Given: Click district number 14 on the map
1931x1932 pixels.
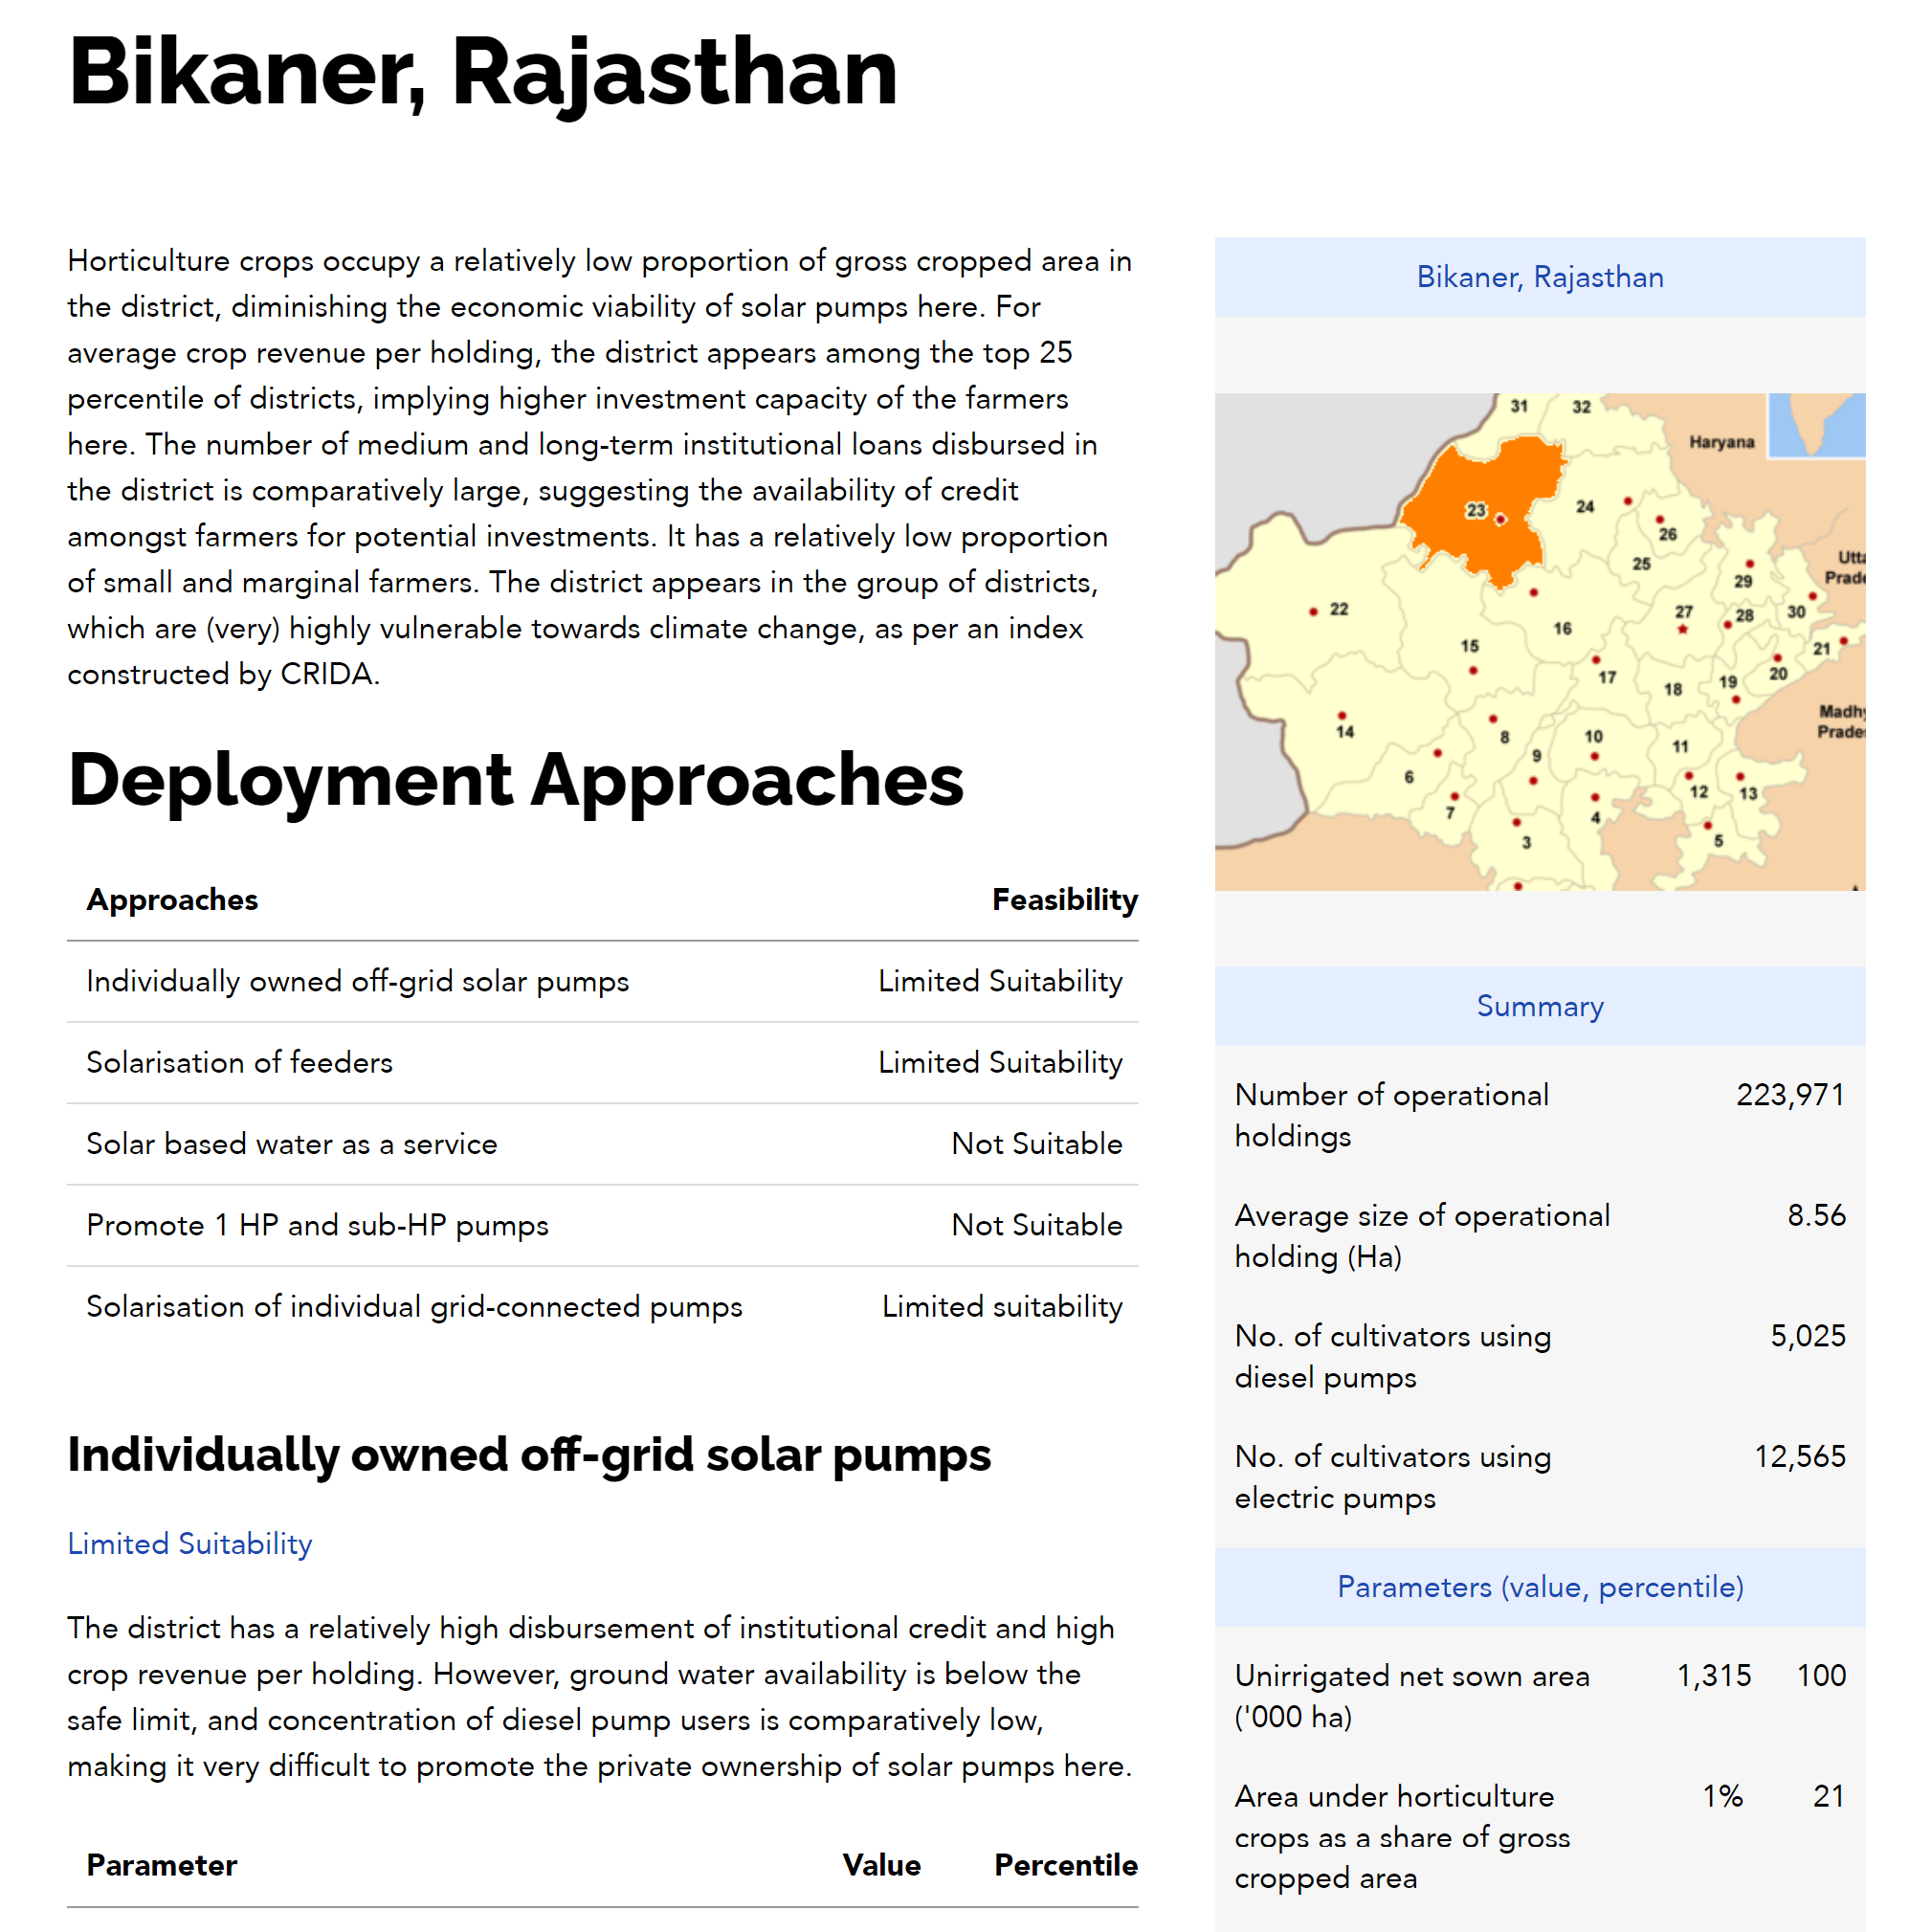Looking at the screenshot, I should [1344, 732].
